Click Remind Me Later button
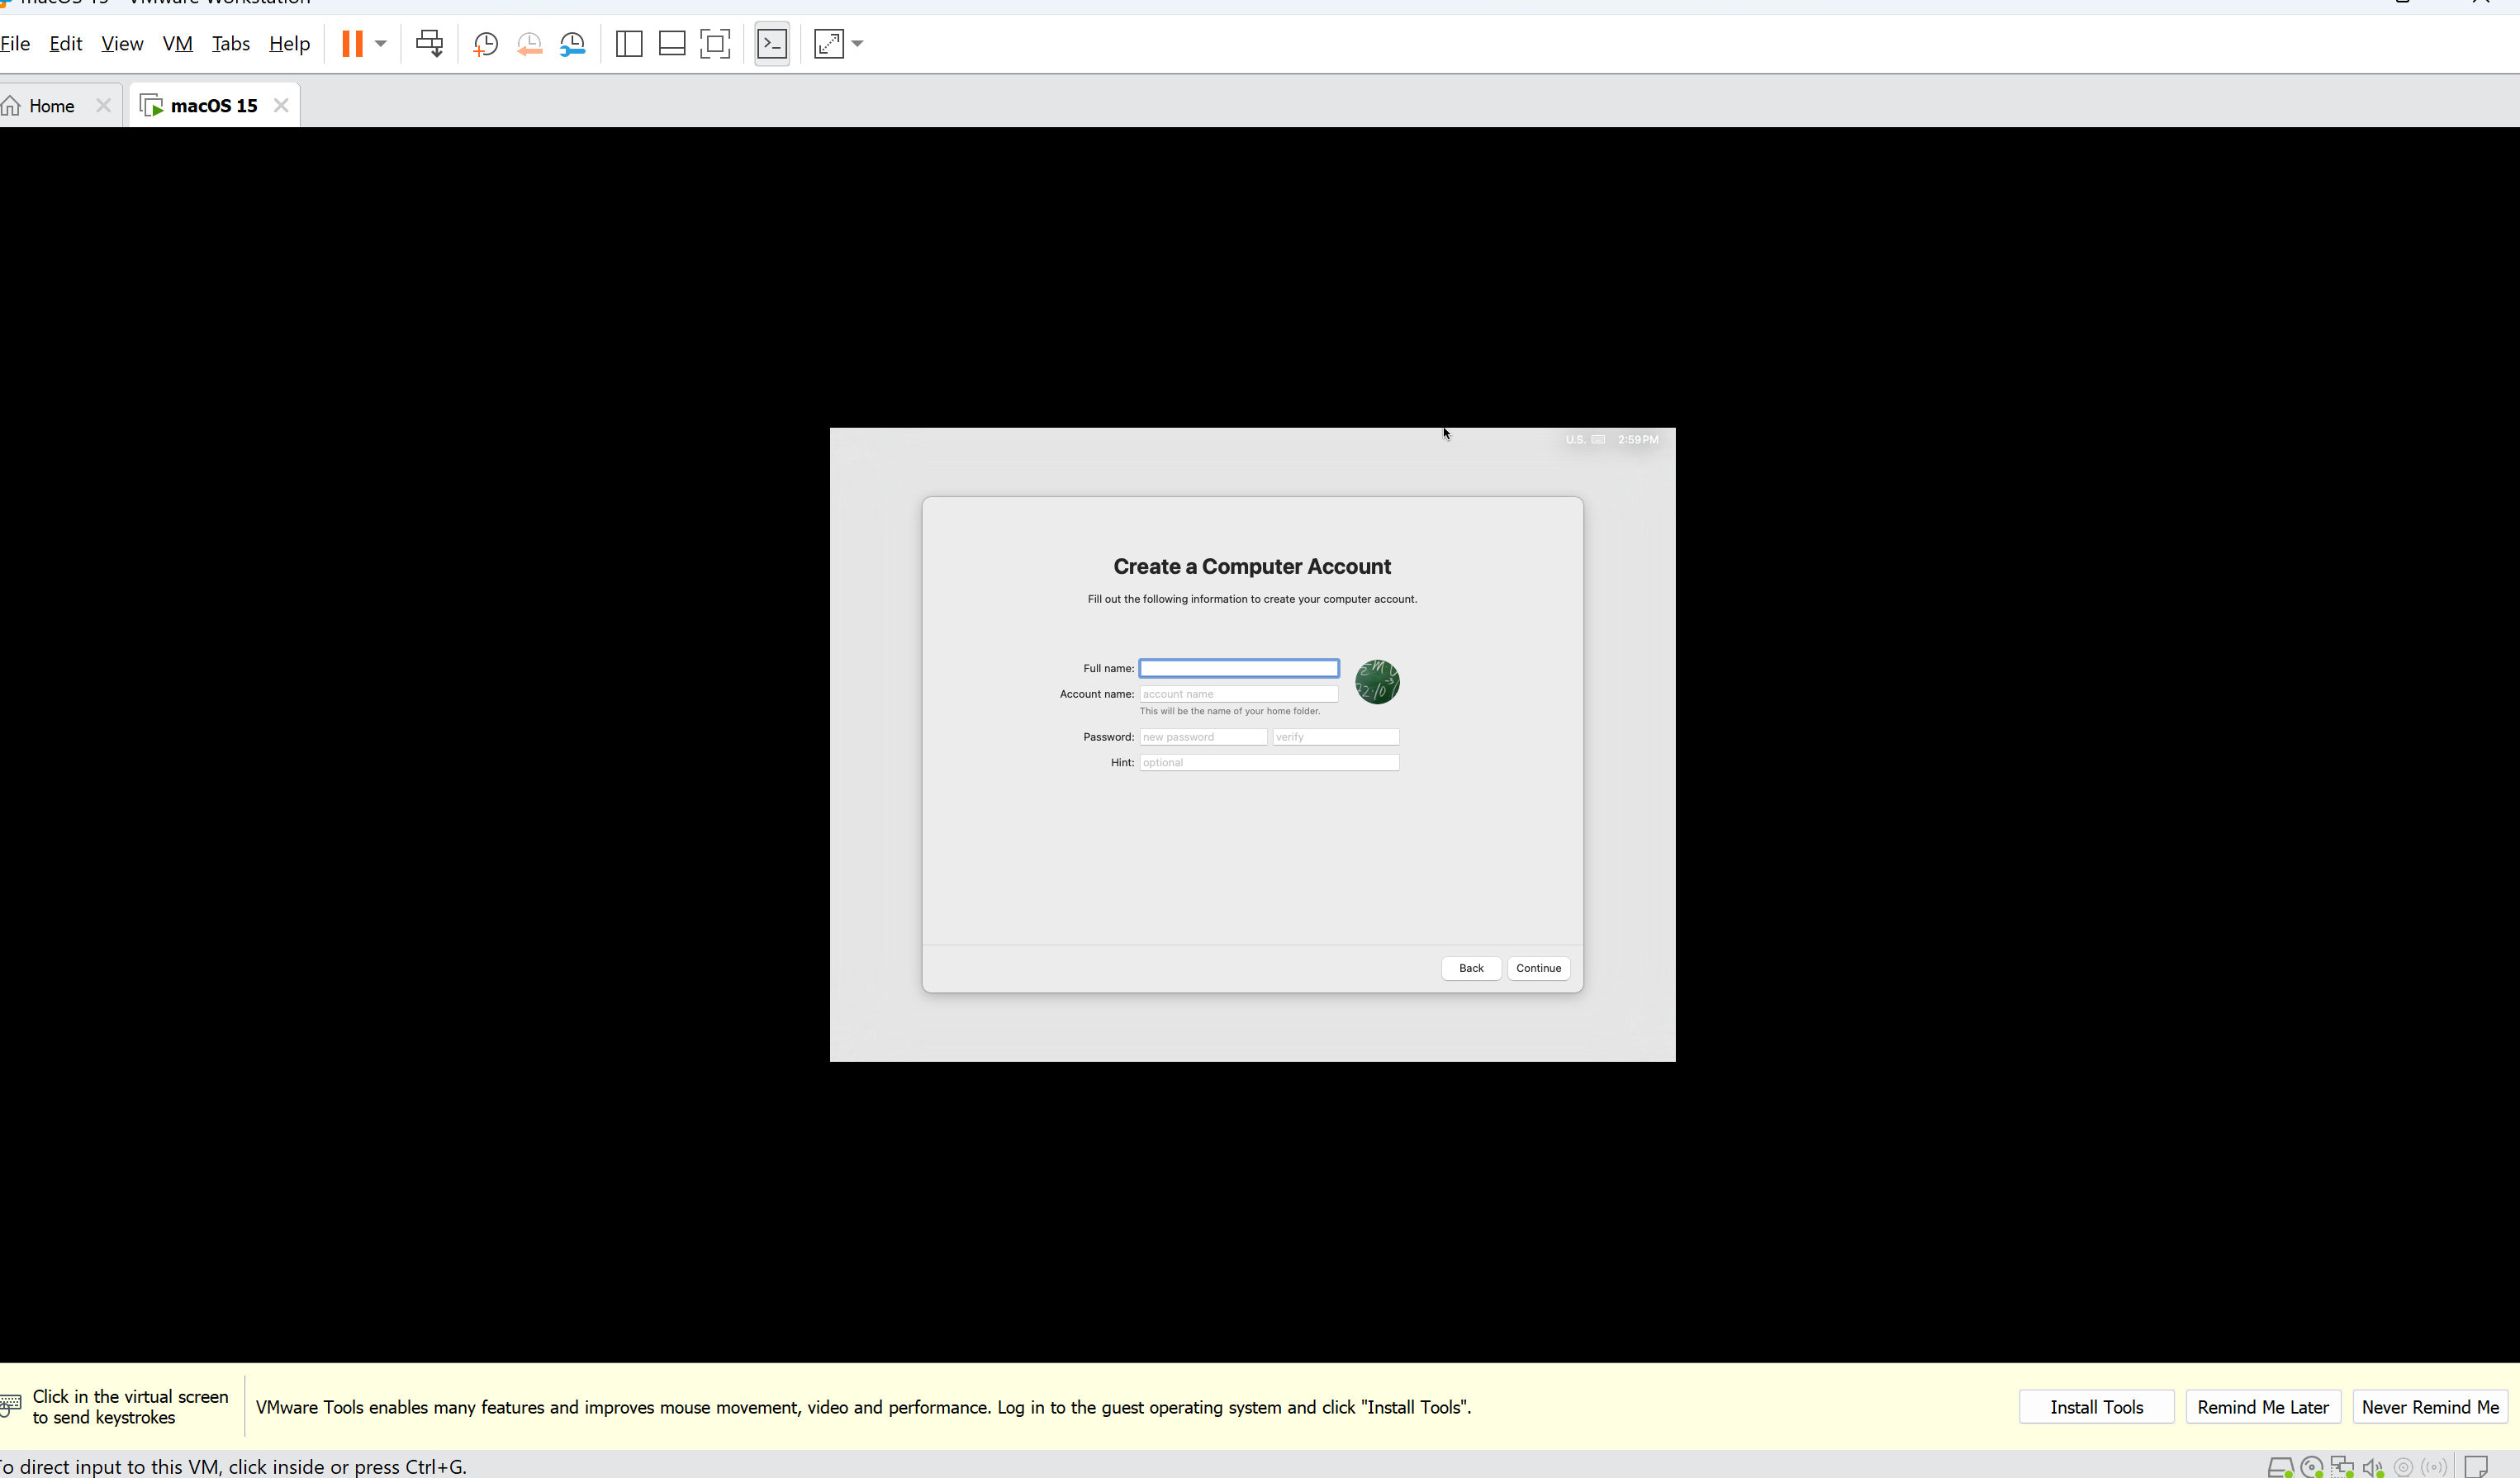 (2262, 1407)
